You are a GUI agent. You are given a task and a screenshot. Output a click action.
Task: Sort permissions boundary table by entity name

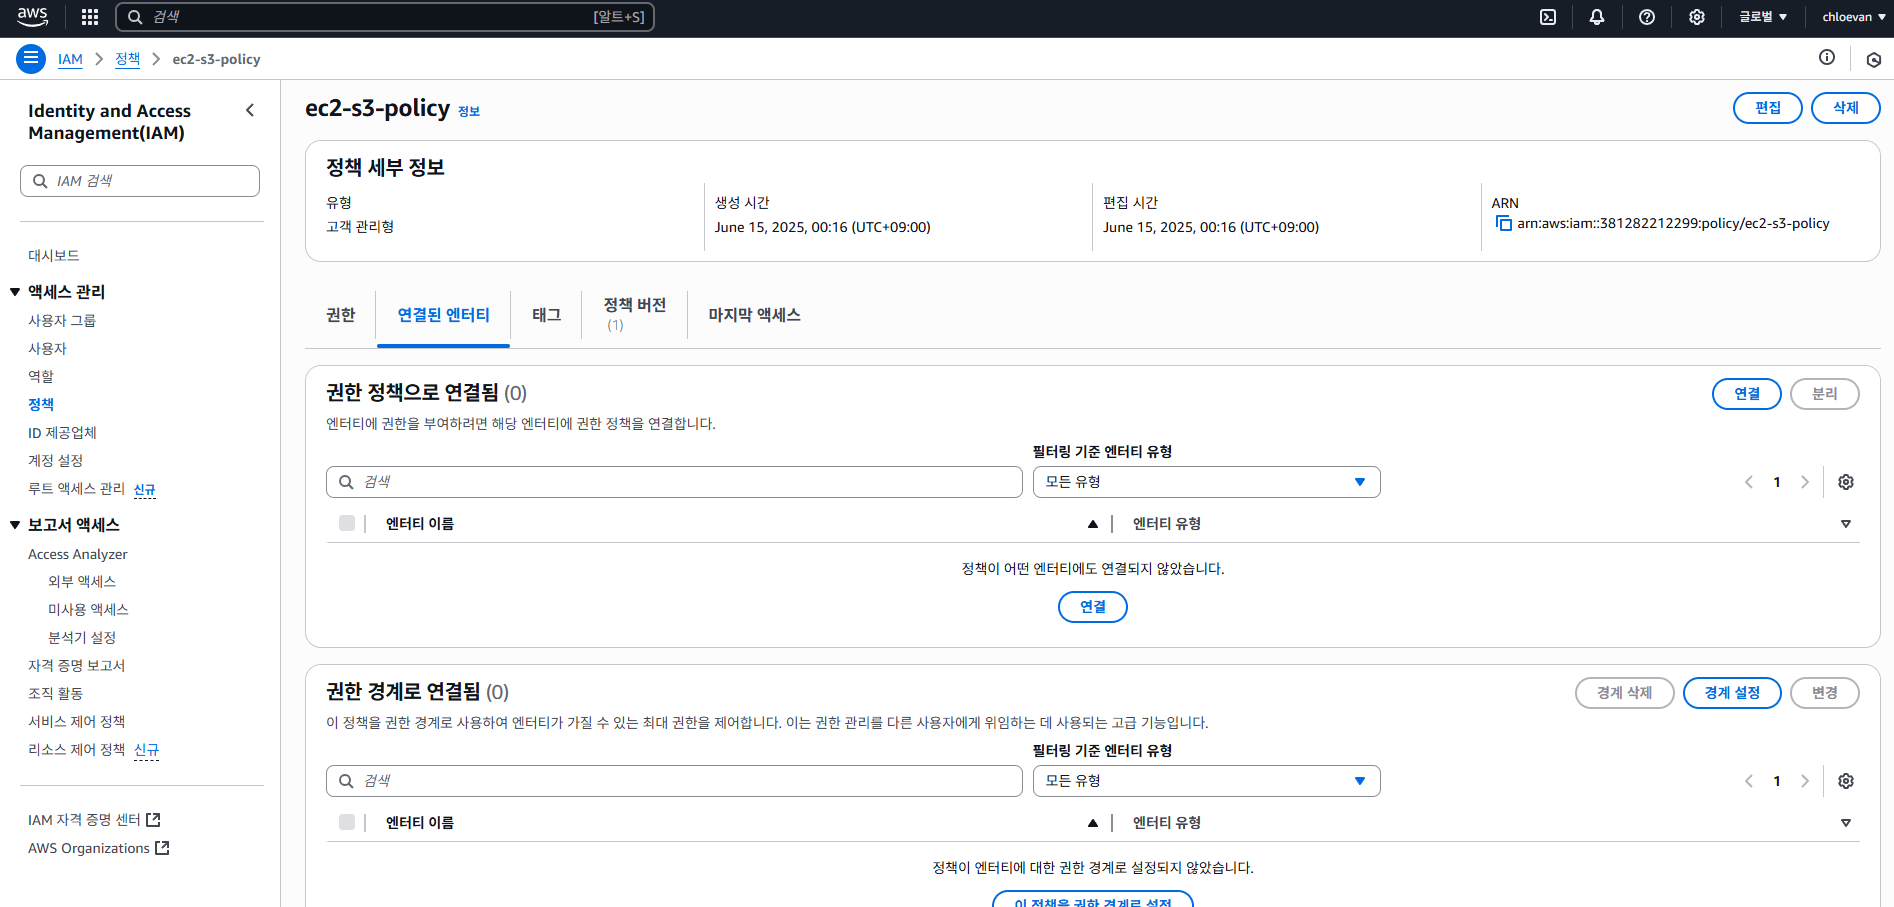click(1093, 823)
